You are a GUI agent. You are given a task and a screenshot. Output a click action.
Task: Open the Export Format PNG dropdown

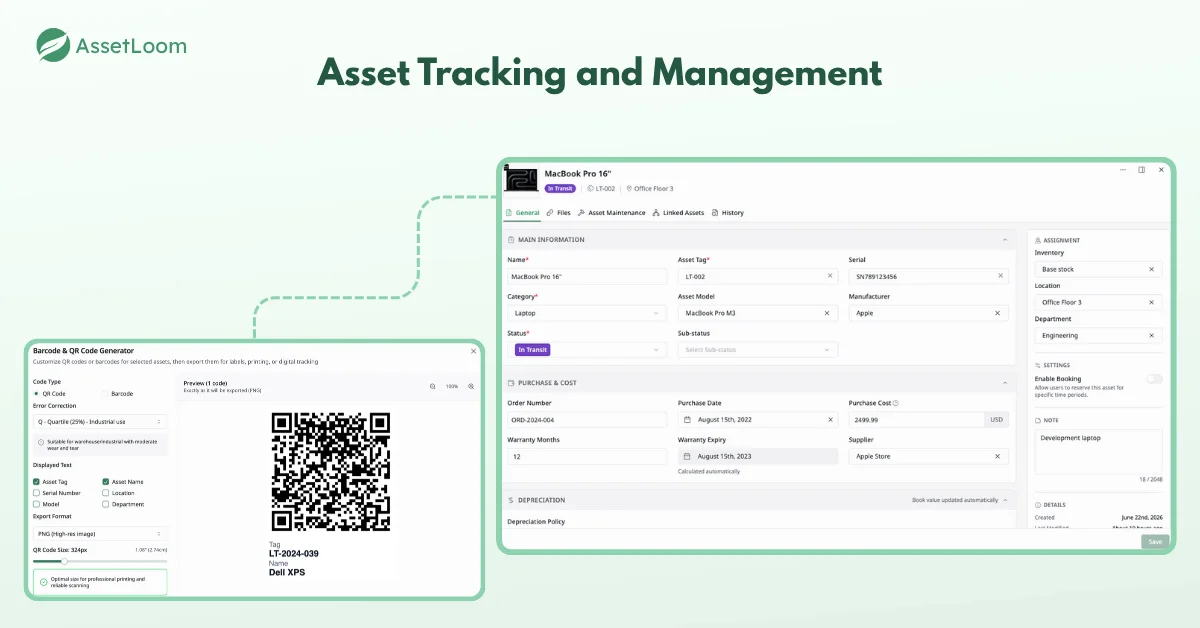[x=100, y=534]
